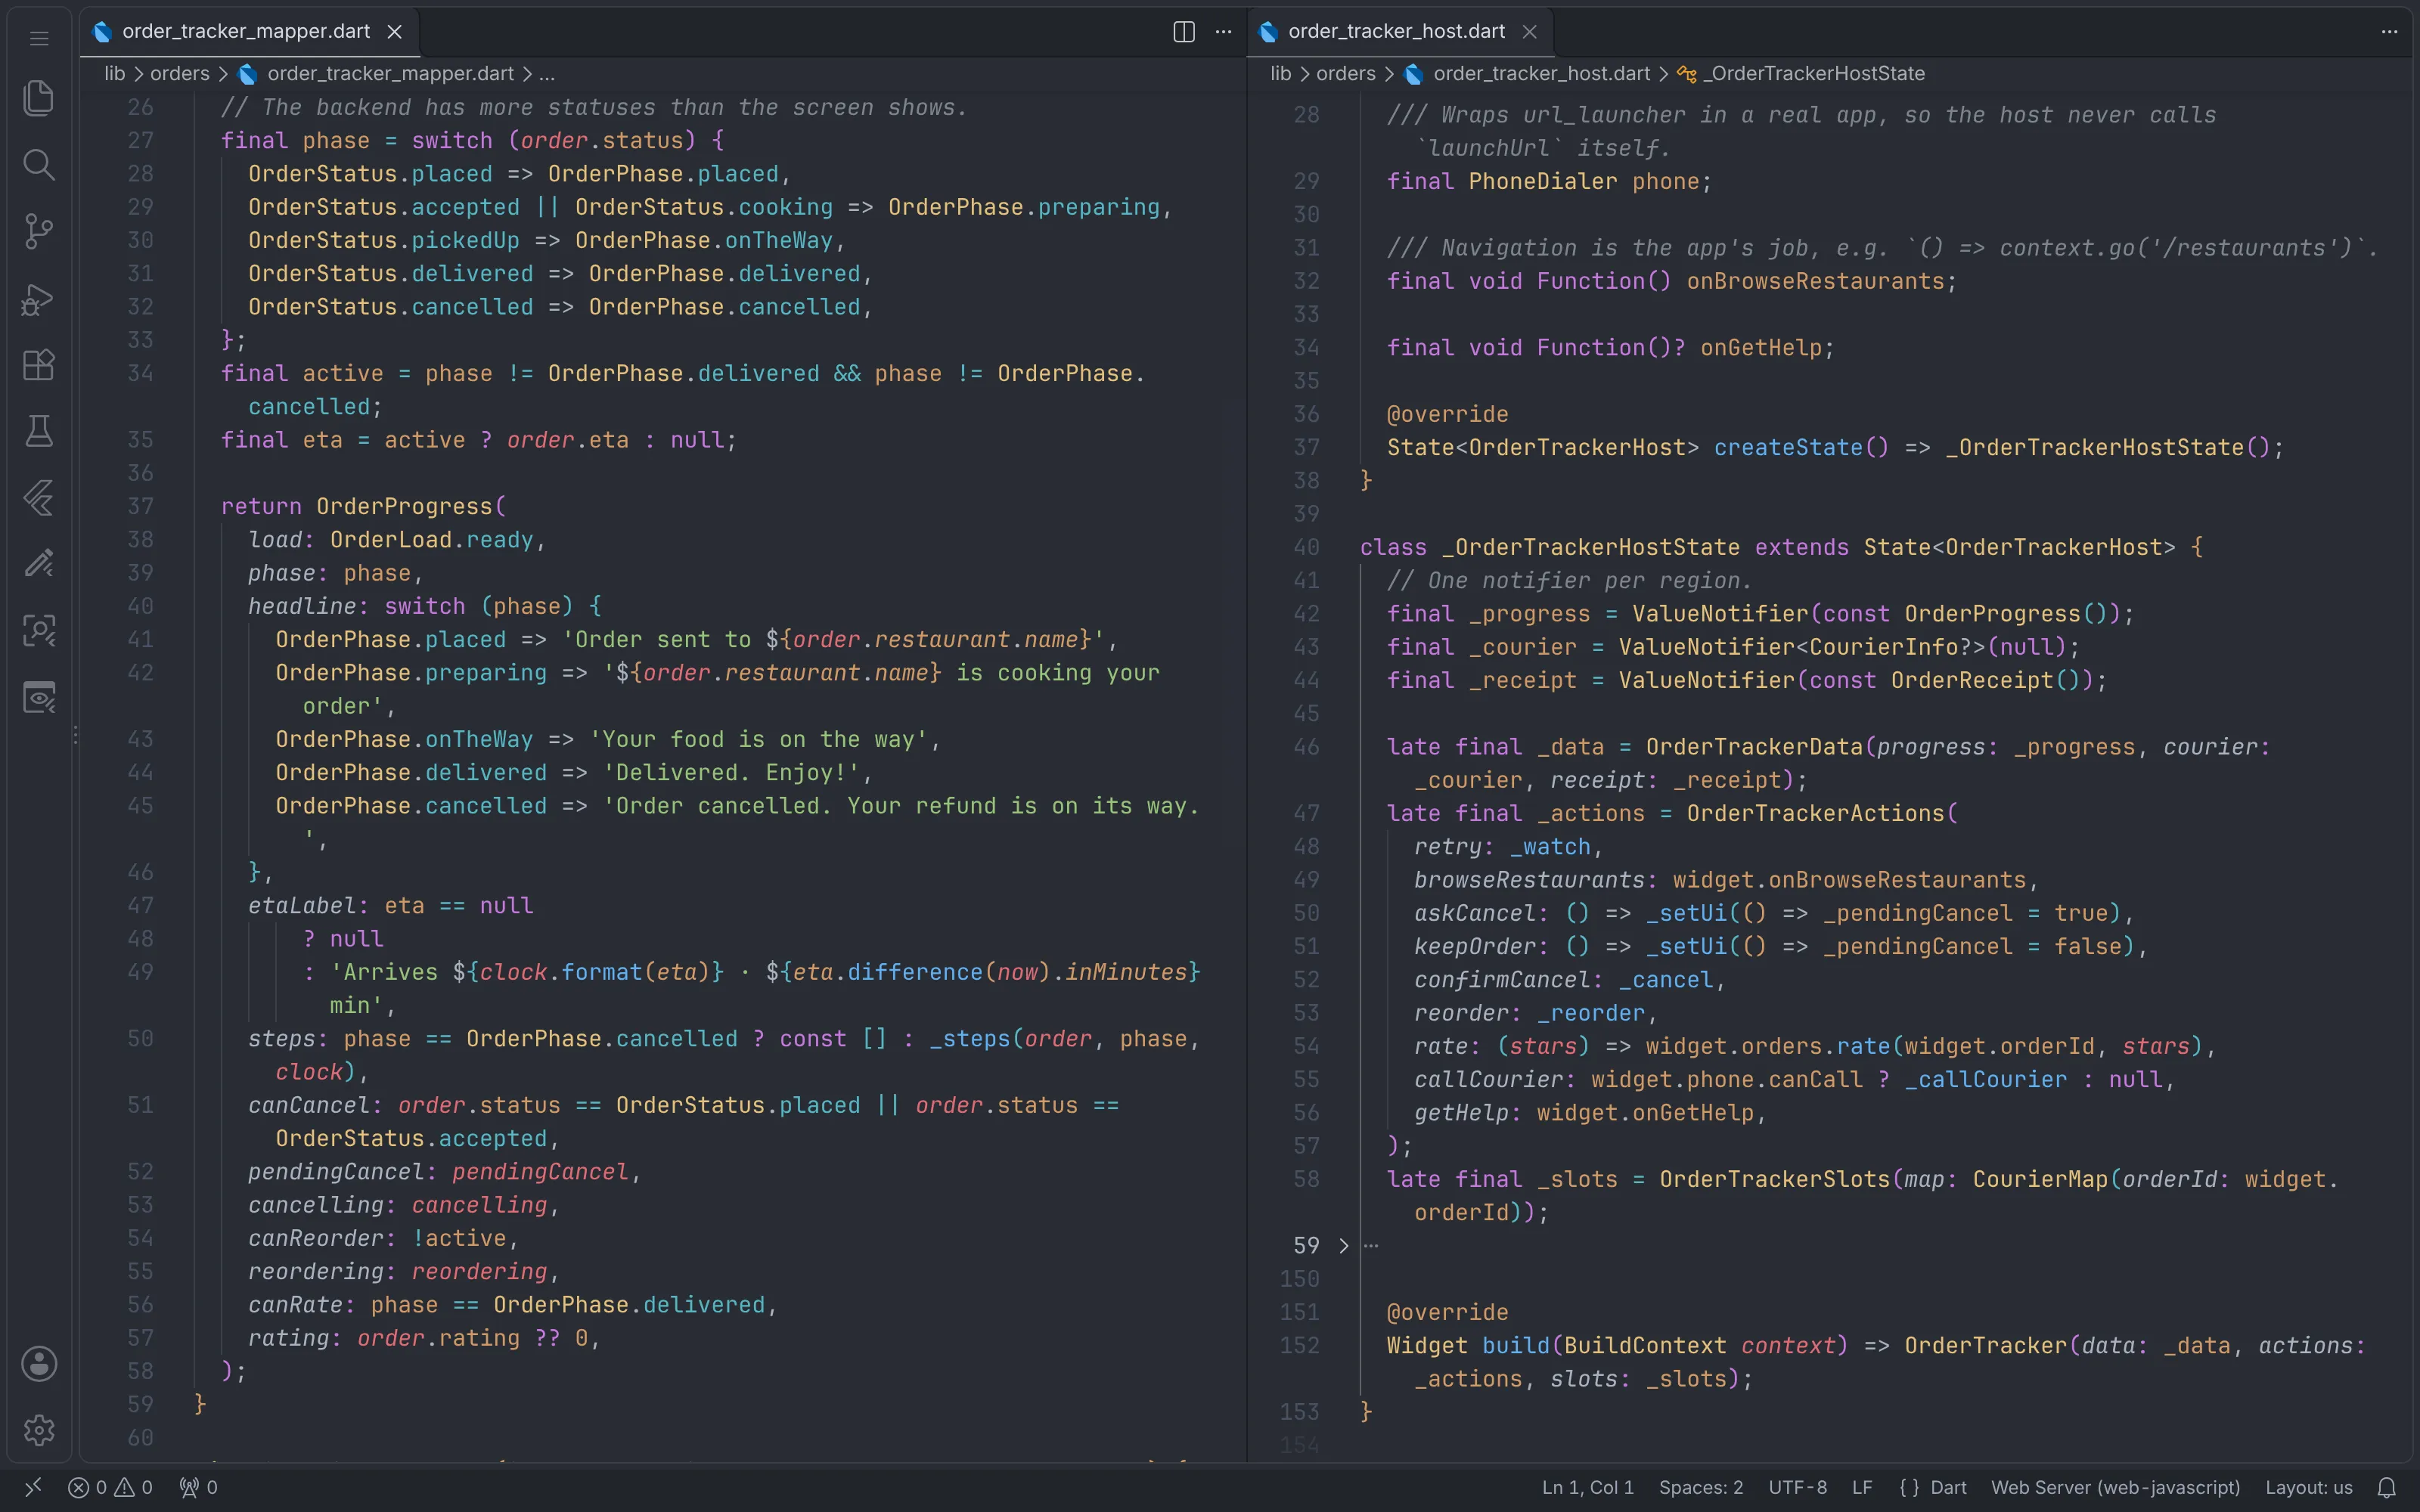Go to line via Ln 1, Col 1
2420x1512 pixels.
tap(1587, 1487)
